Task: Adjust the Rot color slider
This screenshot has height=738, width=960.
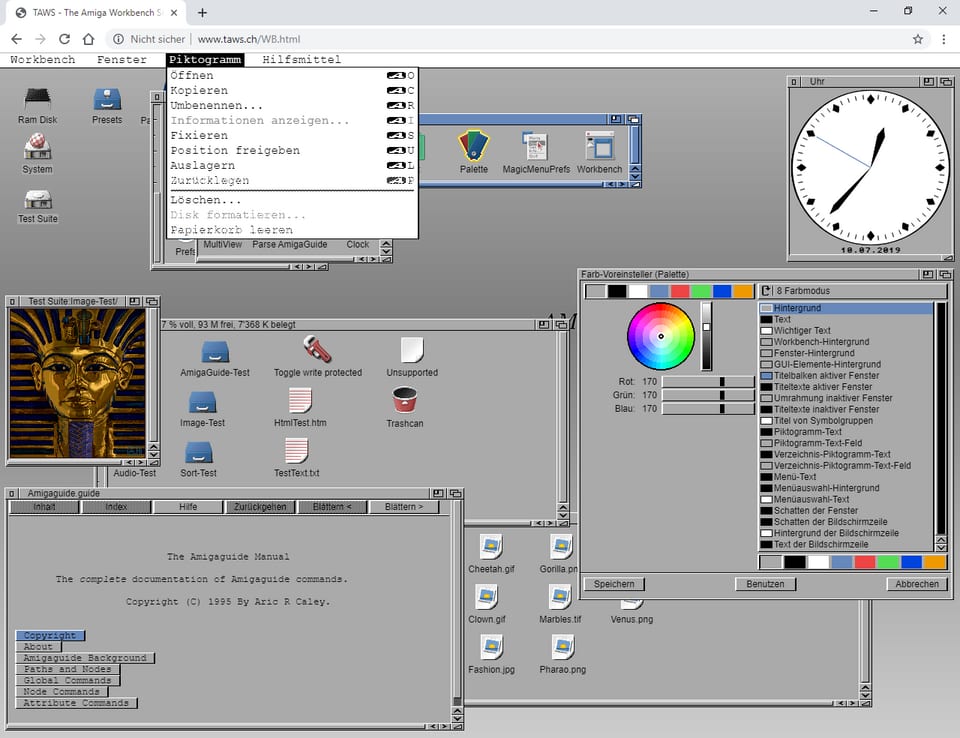Action: 708,382
